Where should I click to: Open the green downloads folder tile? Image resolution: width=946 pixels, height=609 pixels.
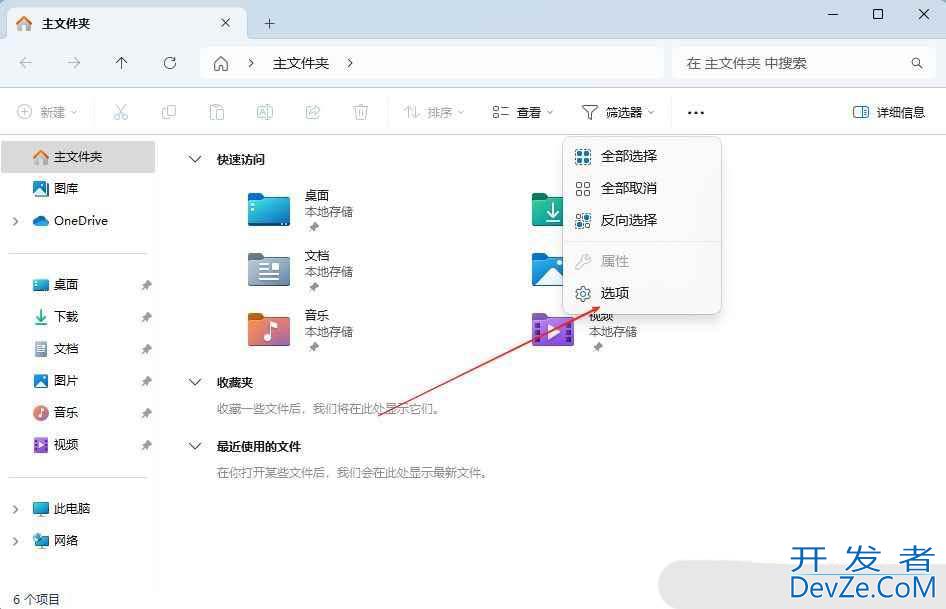click(547, 209)
